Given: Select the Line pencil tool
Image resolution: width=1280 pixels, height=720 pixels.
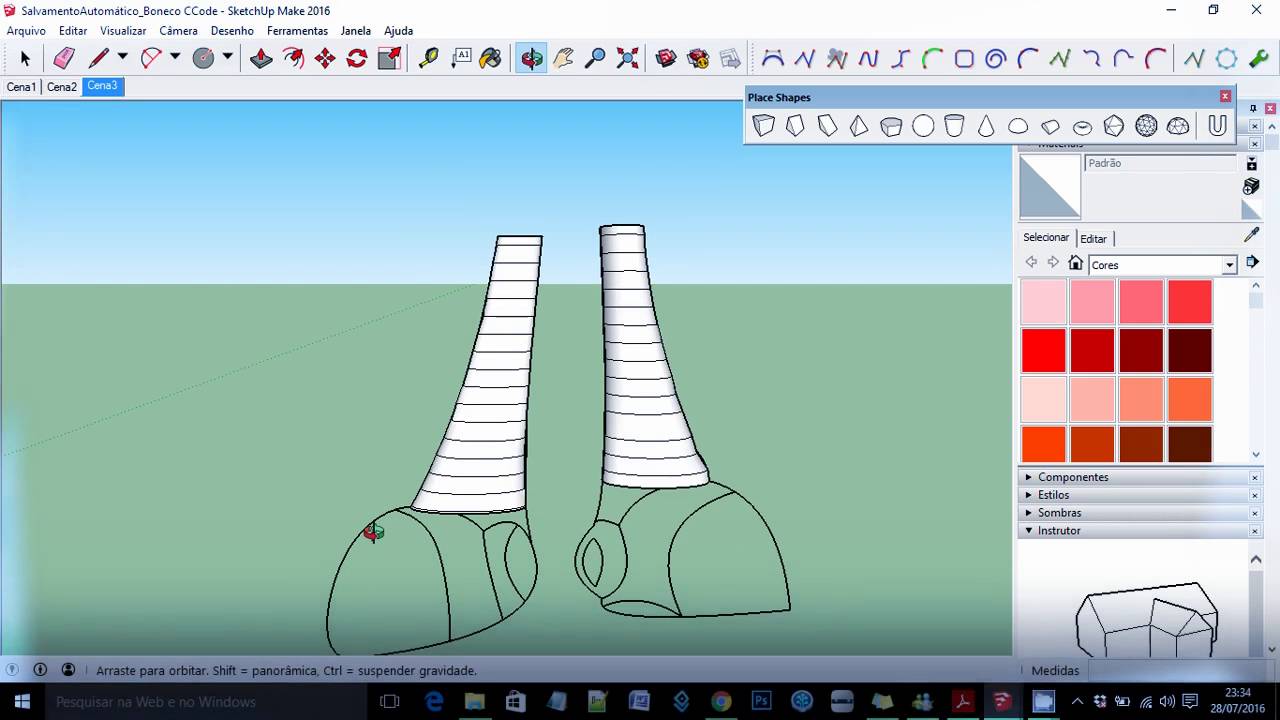Looking at the screenshot, I should click(98, 58).
